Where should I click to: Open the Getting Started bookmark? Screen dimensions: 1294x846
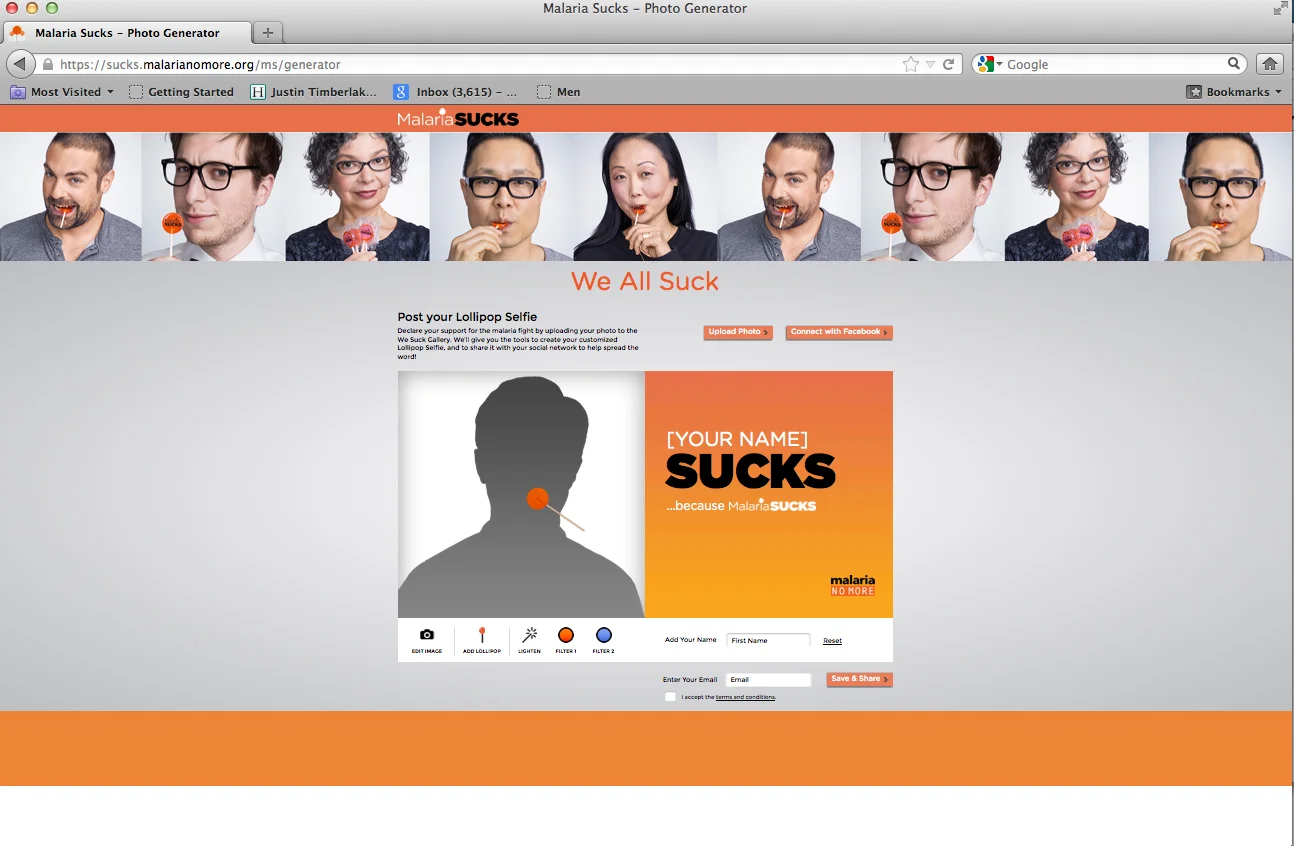pyautogui.click(x=181, y=92)
